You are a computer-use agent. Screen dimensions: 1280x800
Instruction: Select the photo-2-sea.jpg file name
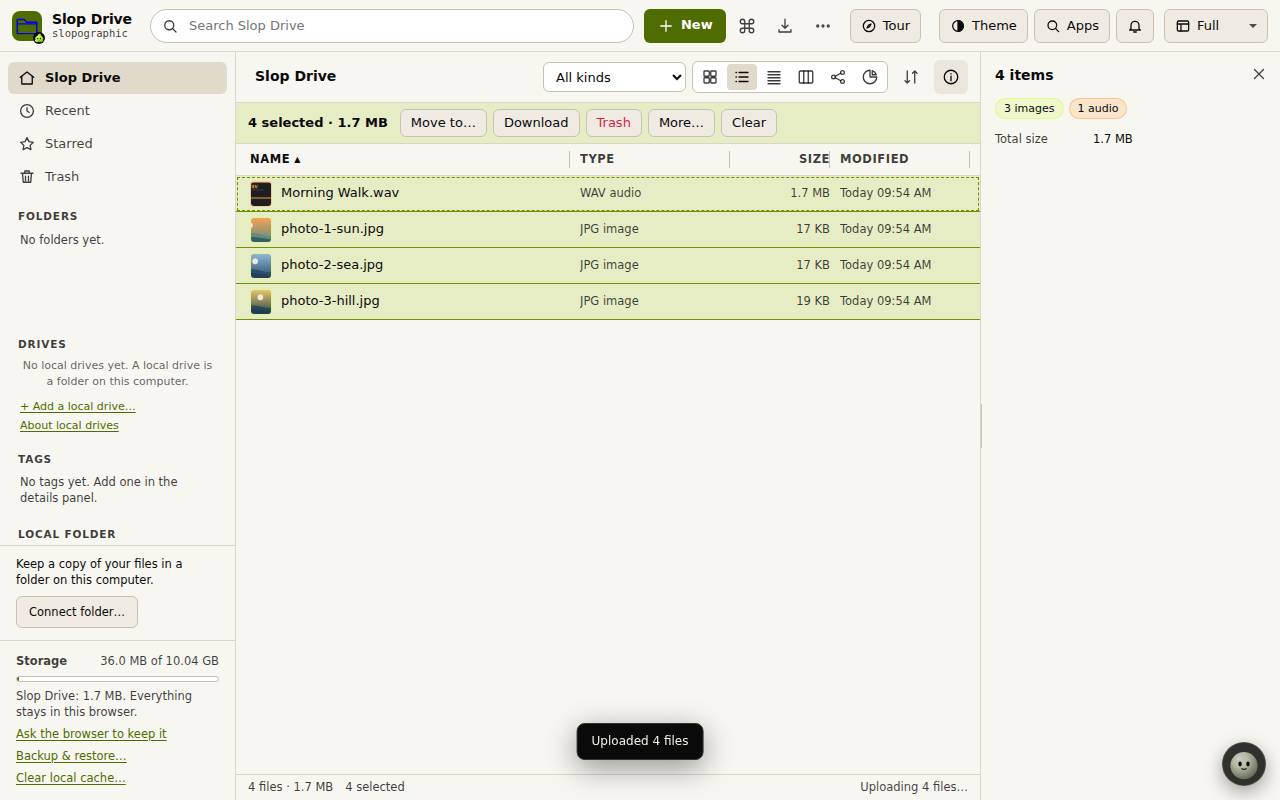(x=332, y=265)
